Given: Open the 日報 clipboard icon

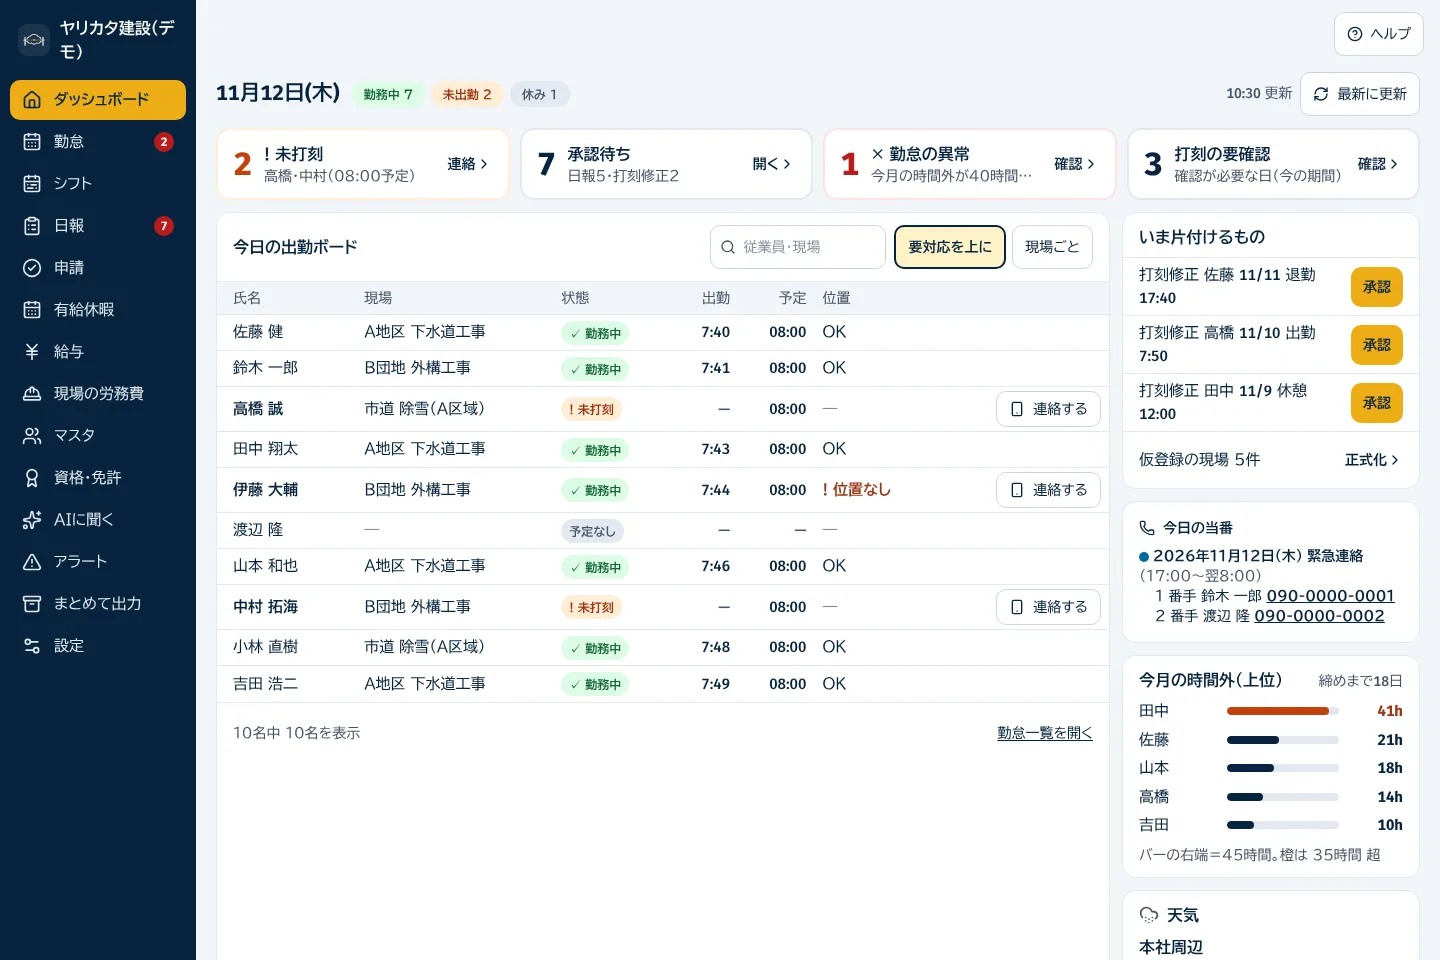Looking at the screenshot, I should point(32,226).
